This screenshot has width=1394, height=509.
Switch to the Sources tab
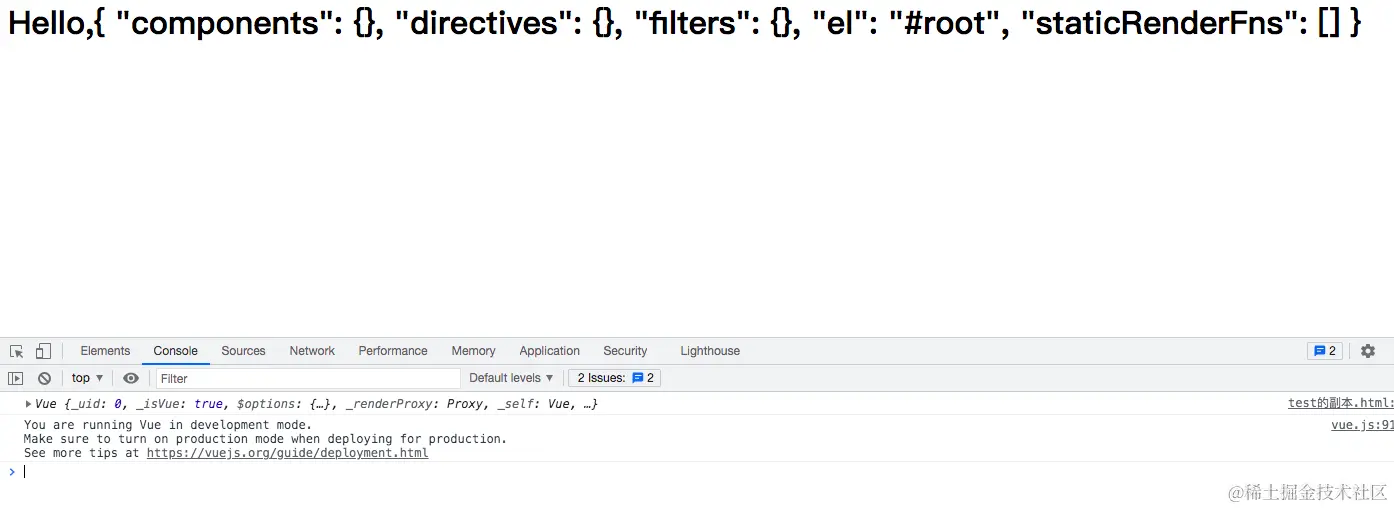243,351
